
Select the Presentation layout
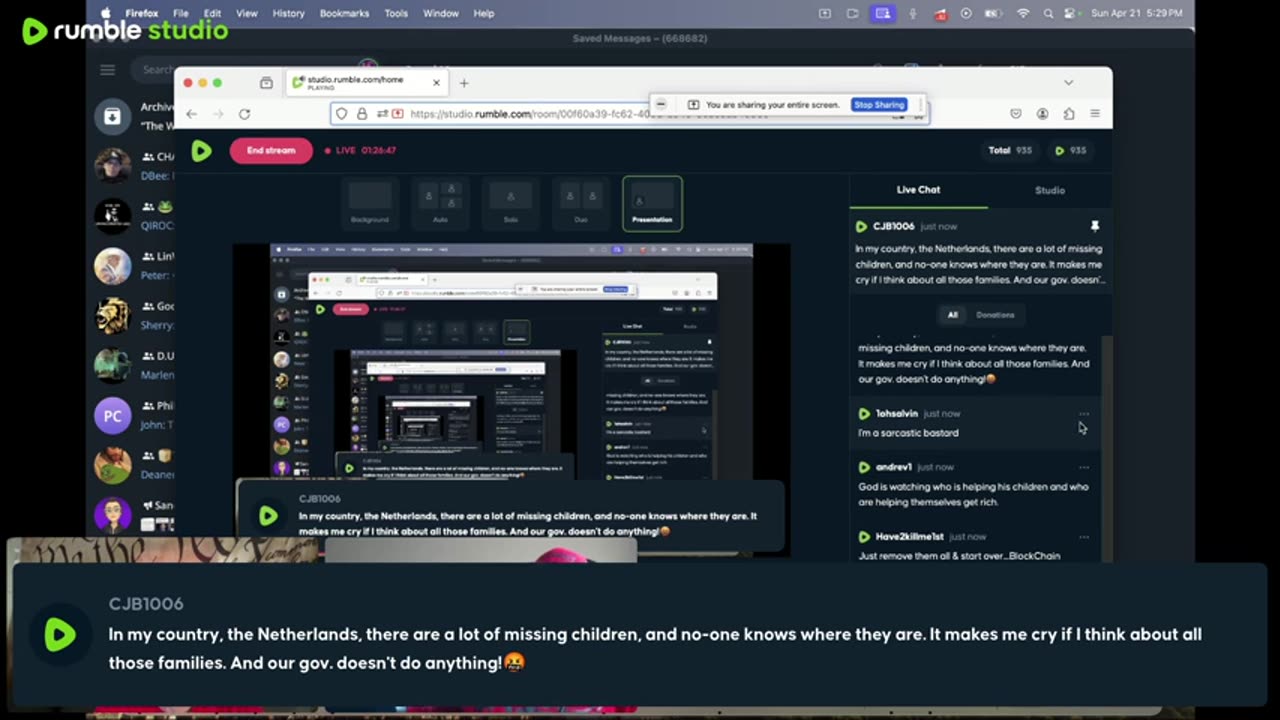652,203
